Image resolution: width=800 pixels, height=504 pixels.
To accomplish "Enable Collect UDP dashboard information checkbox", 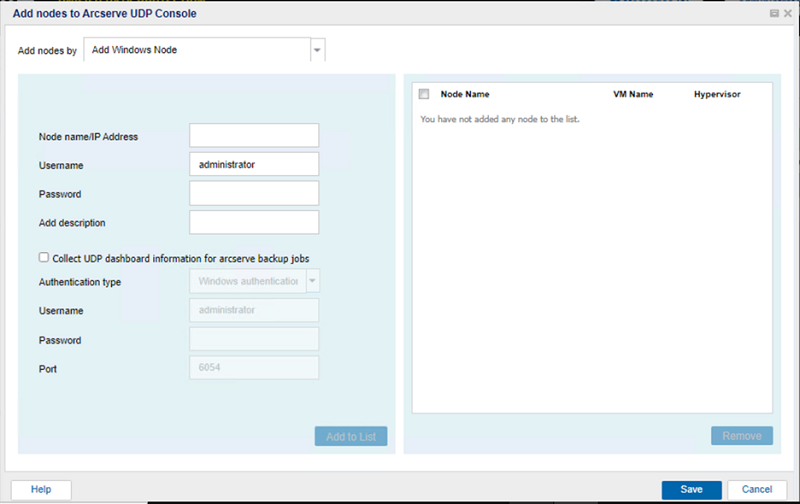I will 44,258.
